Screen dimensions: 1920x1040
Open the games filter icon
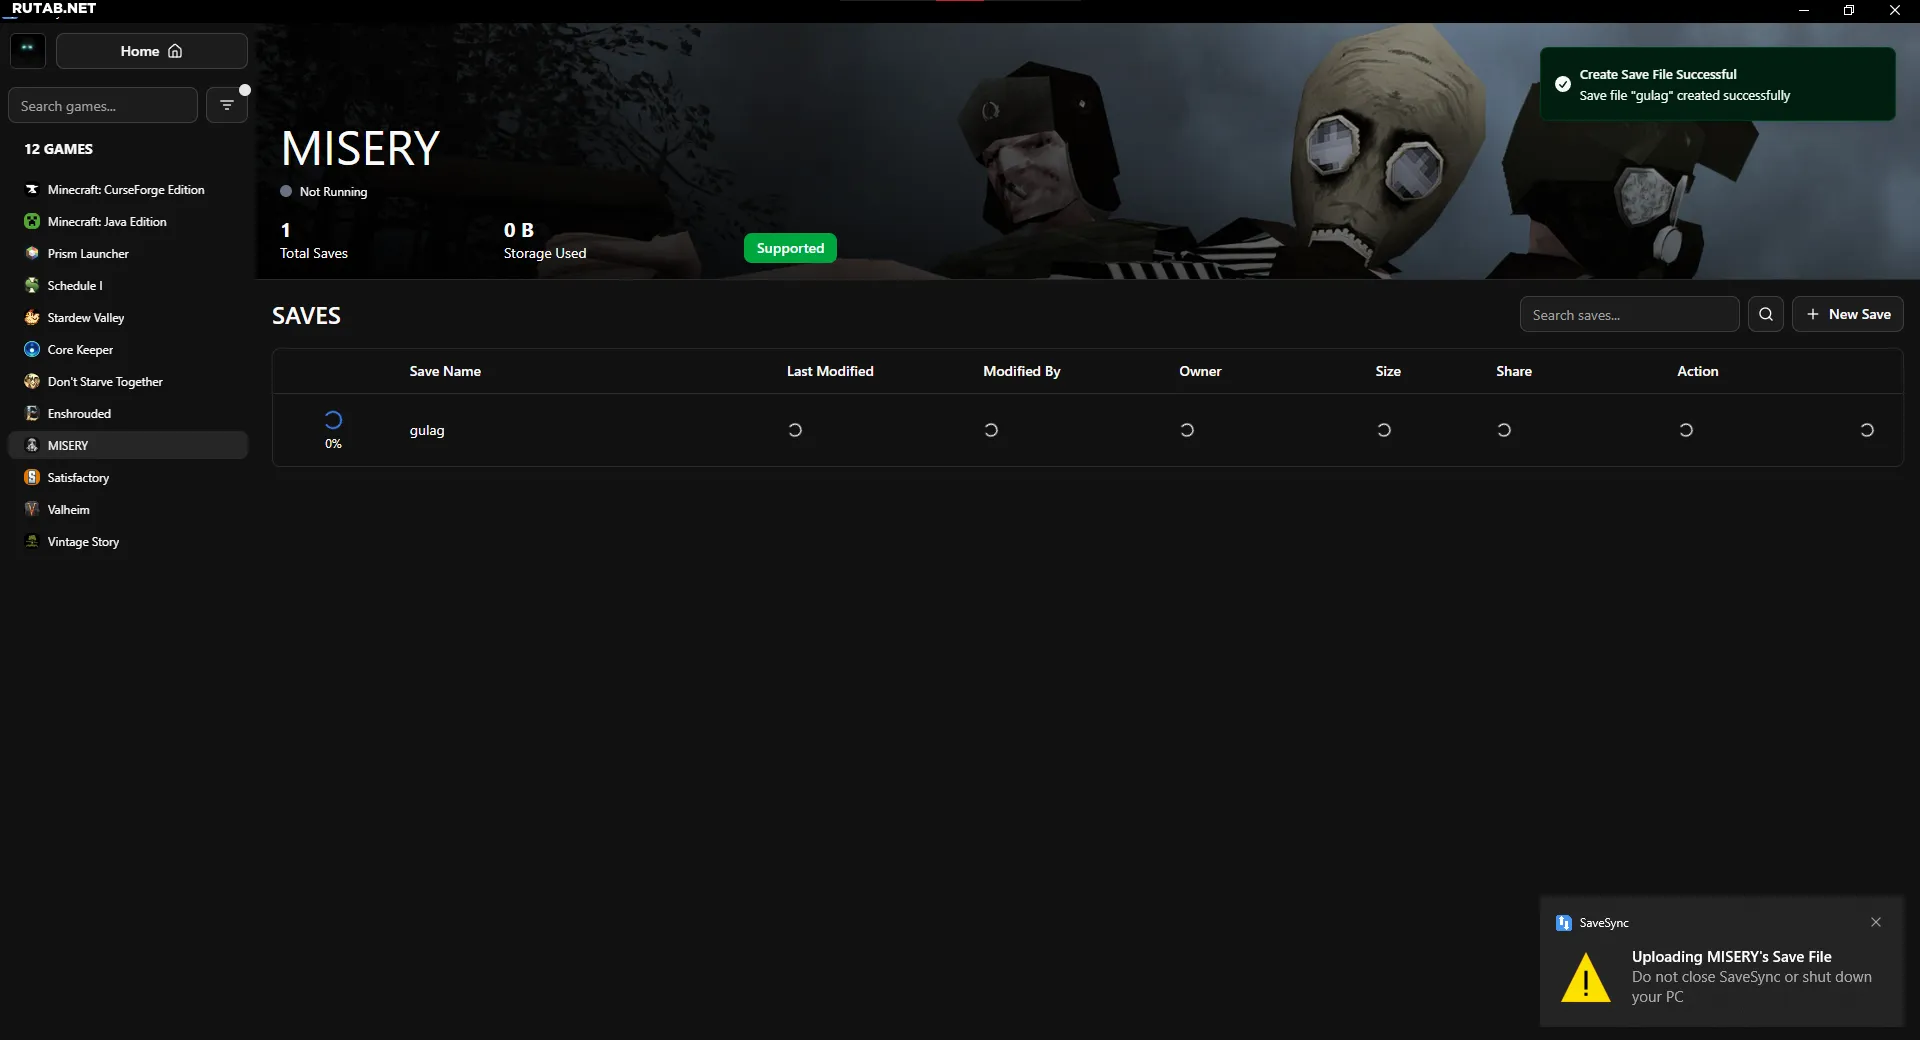coord(227,105)
